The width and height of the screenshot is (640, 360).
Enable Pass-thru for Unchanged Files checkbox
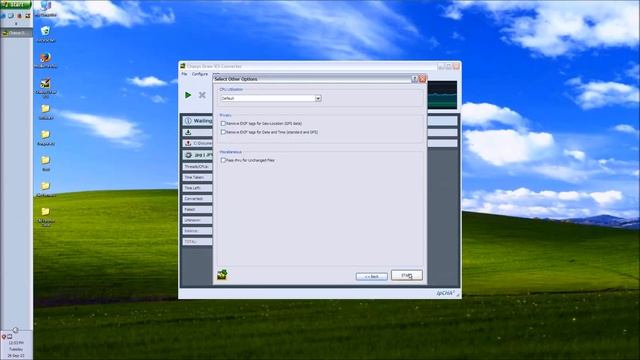pos(223,160)
